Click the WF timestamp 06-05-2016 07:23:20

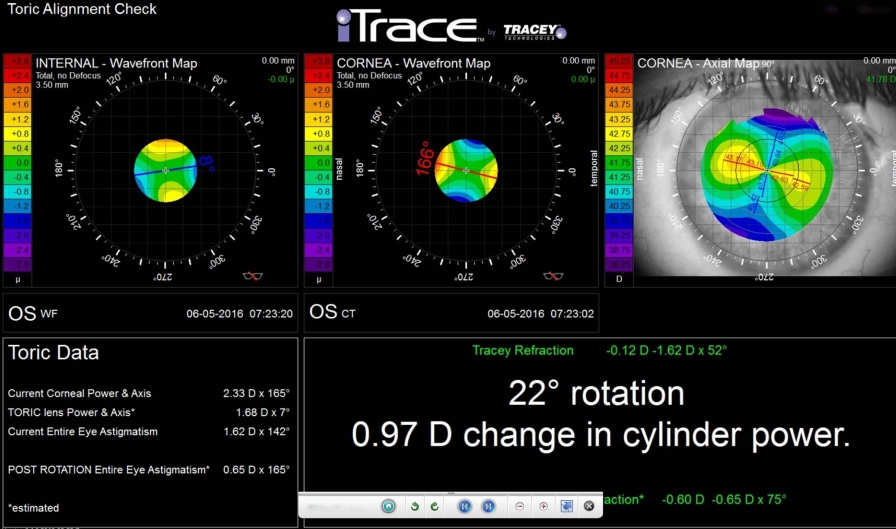click(x=239, y=314)
